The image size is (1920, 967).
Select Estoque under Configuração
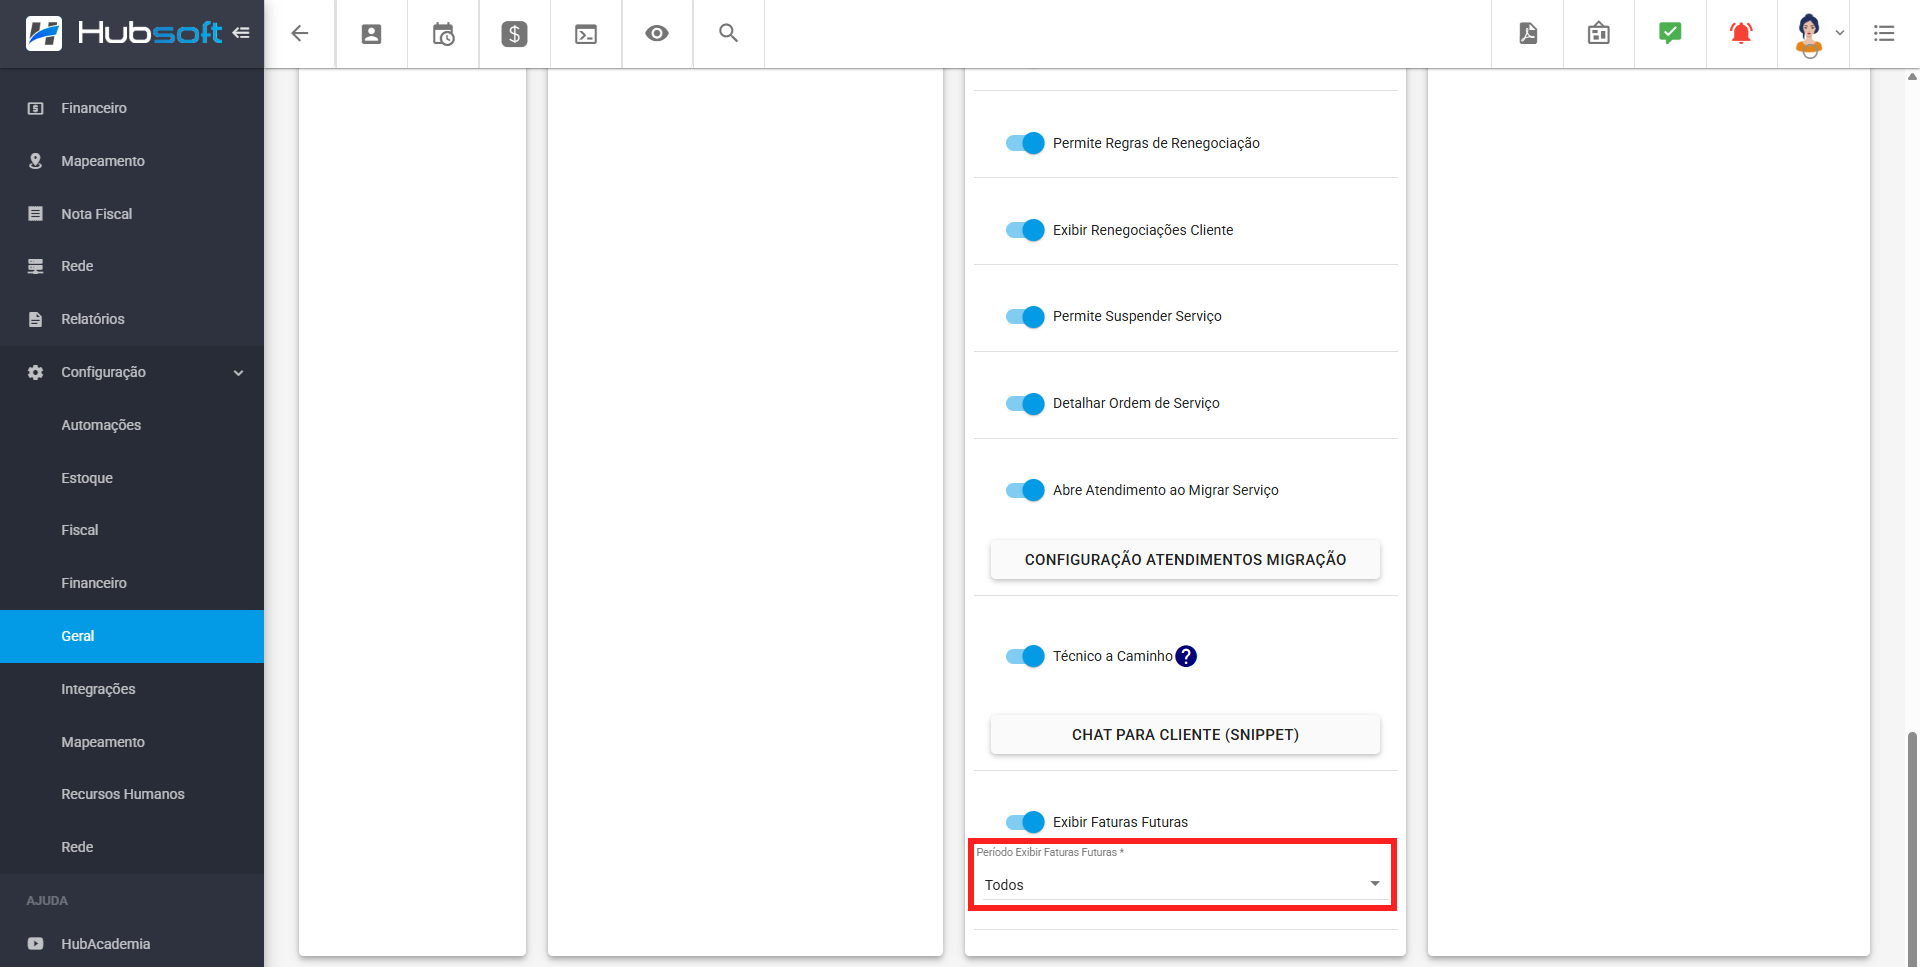tap(132, 478)
